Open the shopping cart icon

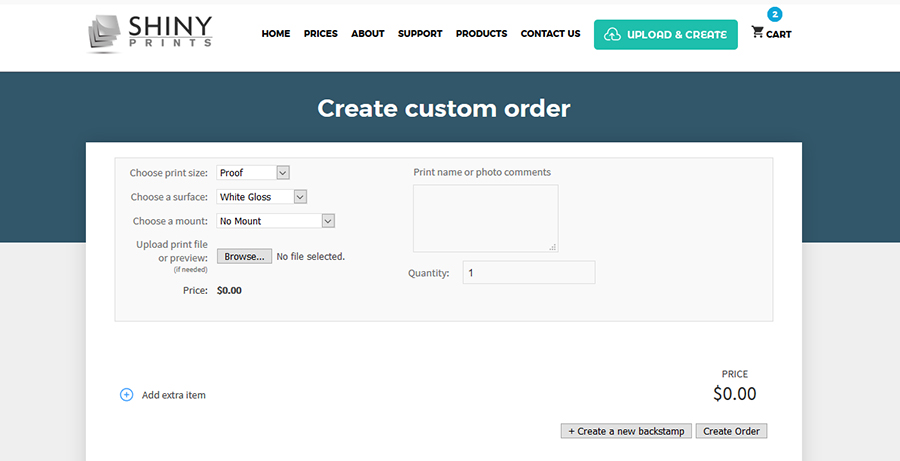(x=757, y=32)
